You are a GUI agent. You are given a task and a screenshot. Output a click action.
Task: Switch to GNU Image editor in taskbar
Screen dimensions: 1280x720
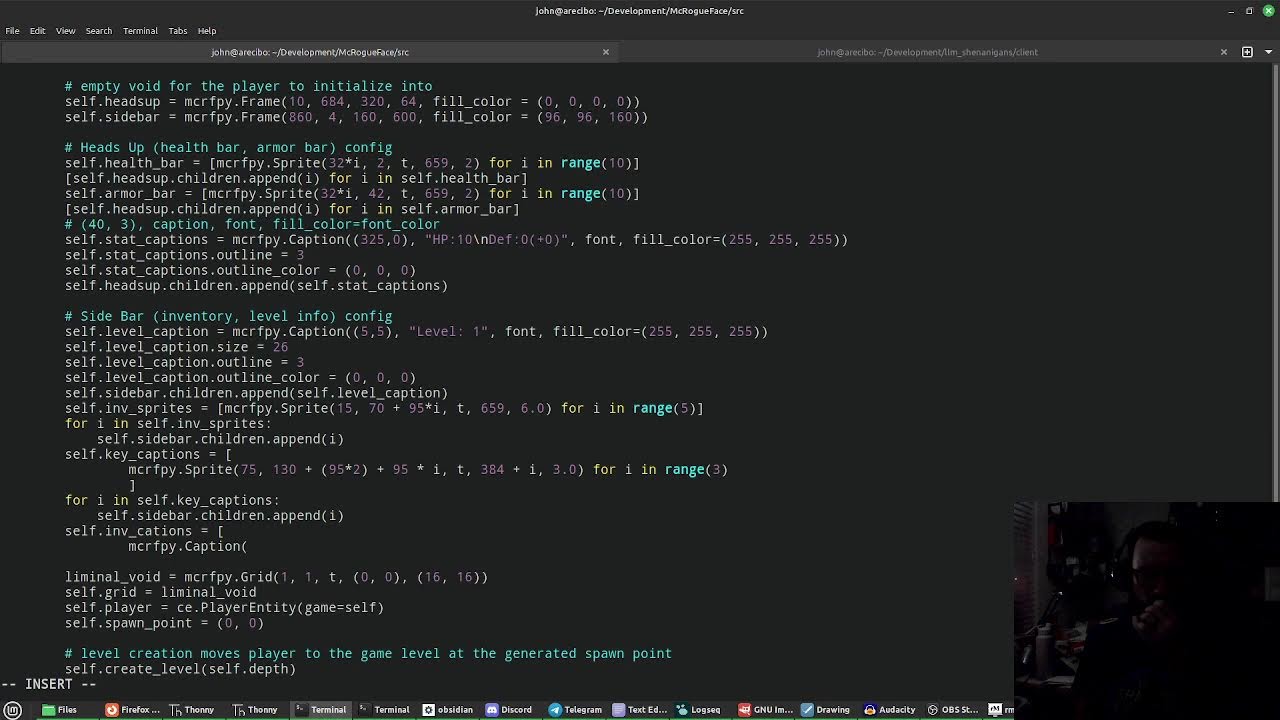click(x=765, y=710)
